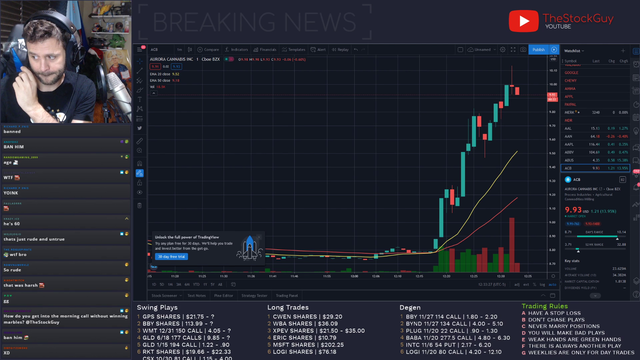Click the Compare button
This screenshot has width=640, height=360.
click(208, 49)
